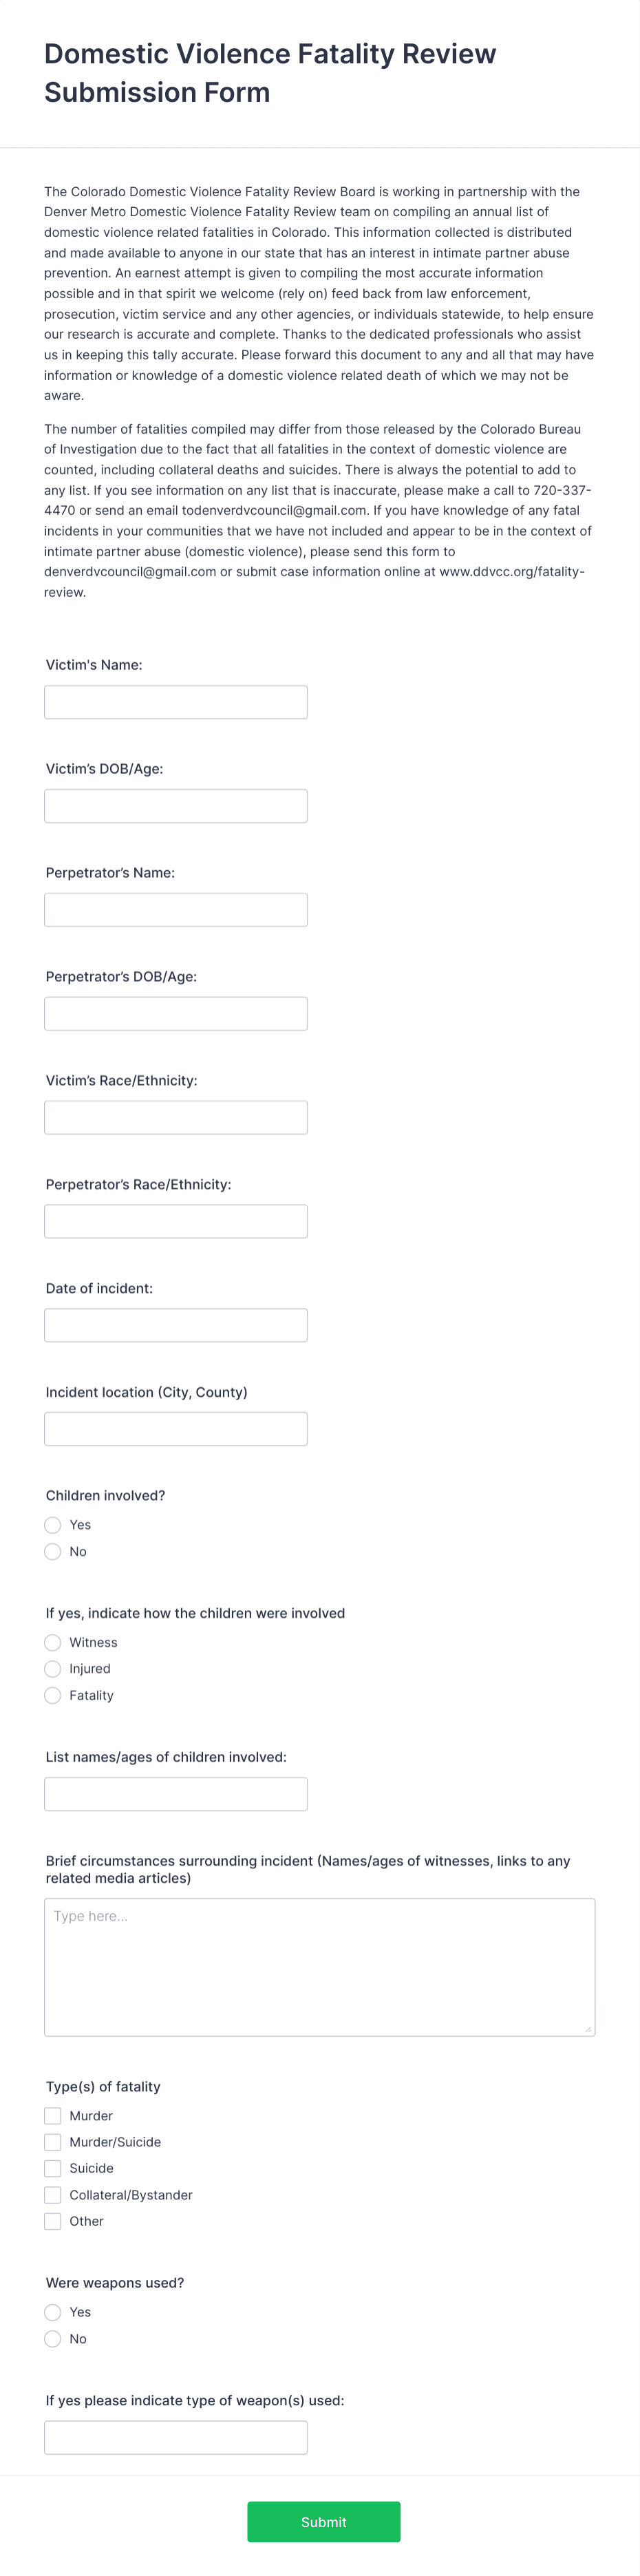Click the Victim's DOB/Age field

coord(175,805)
